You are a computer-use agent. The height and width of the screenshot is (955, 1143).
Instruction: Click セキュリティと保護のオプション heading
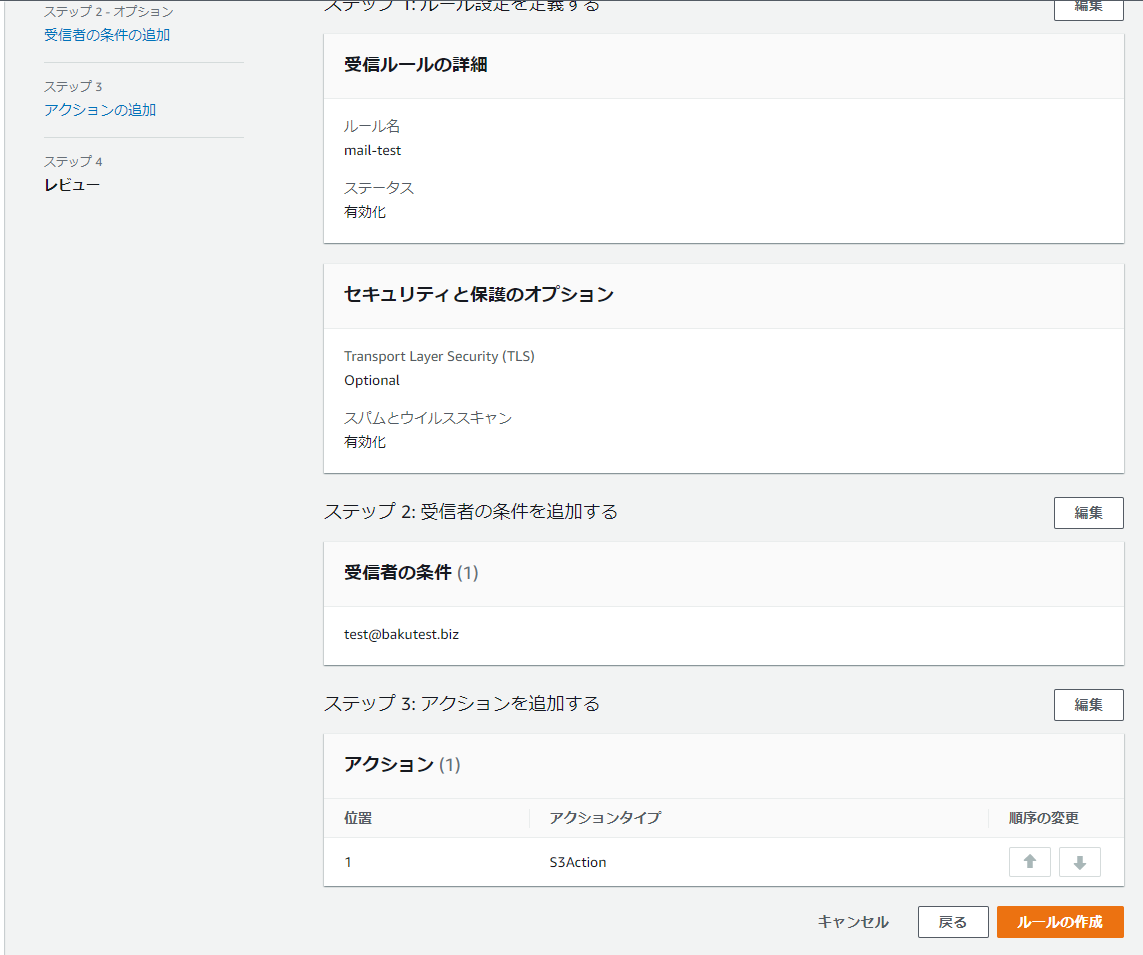(479, 294)
